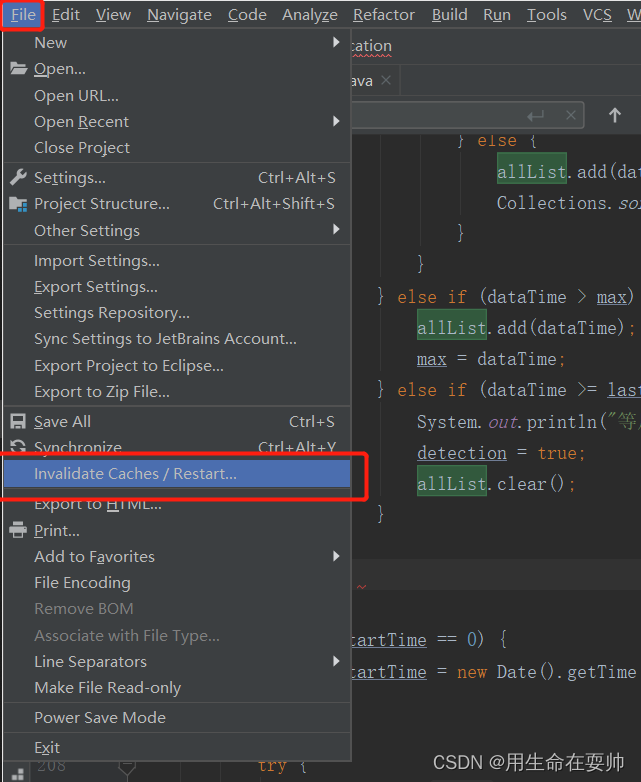Screen dimensions: 641x782
Task: Click the Project Structure icon
Action: 18,203
